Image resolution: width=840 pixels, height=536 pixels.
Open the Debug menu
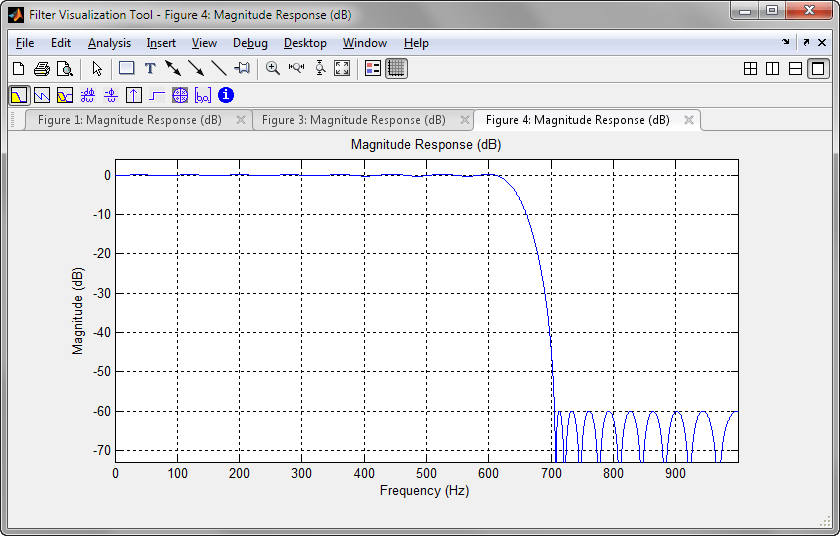coord(250,43)
